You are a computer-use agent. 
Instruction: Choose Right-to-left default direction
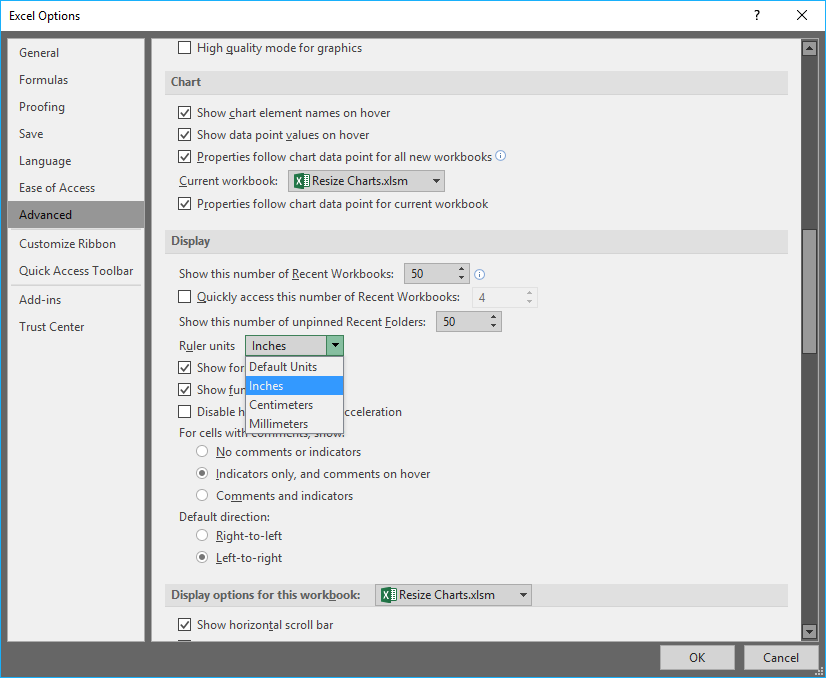202,536
